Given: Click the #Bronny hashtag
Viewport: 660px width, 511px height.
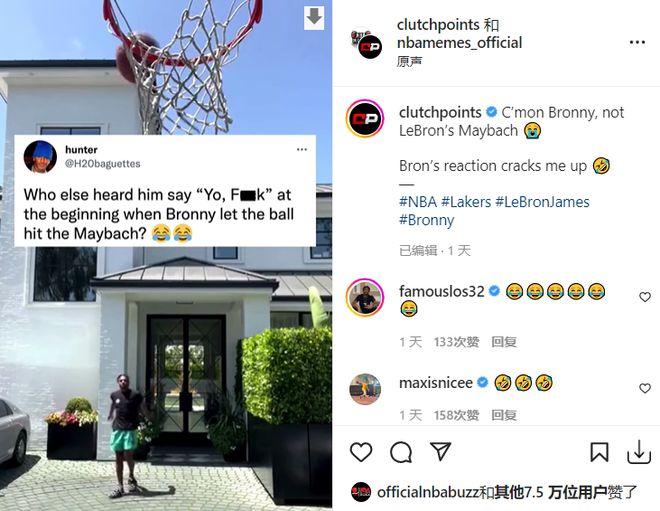Looking at the screenshot, I should click(x=426, y=220).
